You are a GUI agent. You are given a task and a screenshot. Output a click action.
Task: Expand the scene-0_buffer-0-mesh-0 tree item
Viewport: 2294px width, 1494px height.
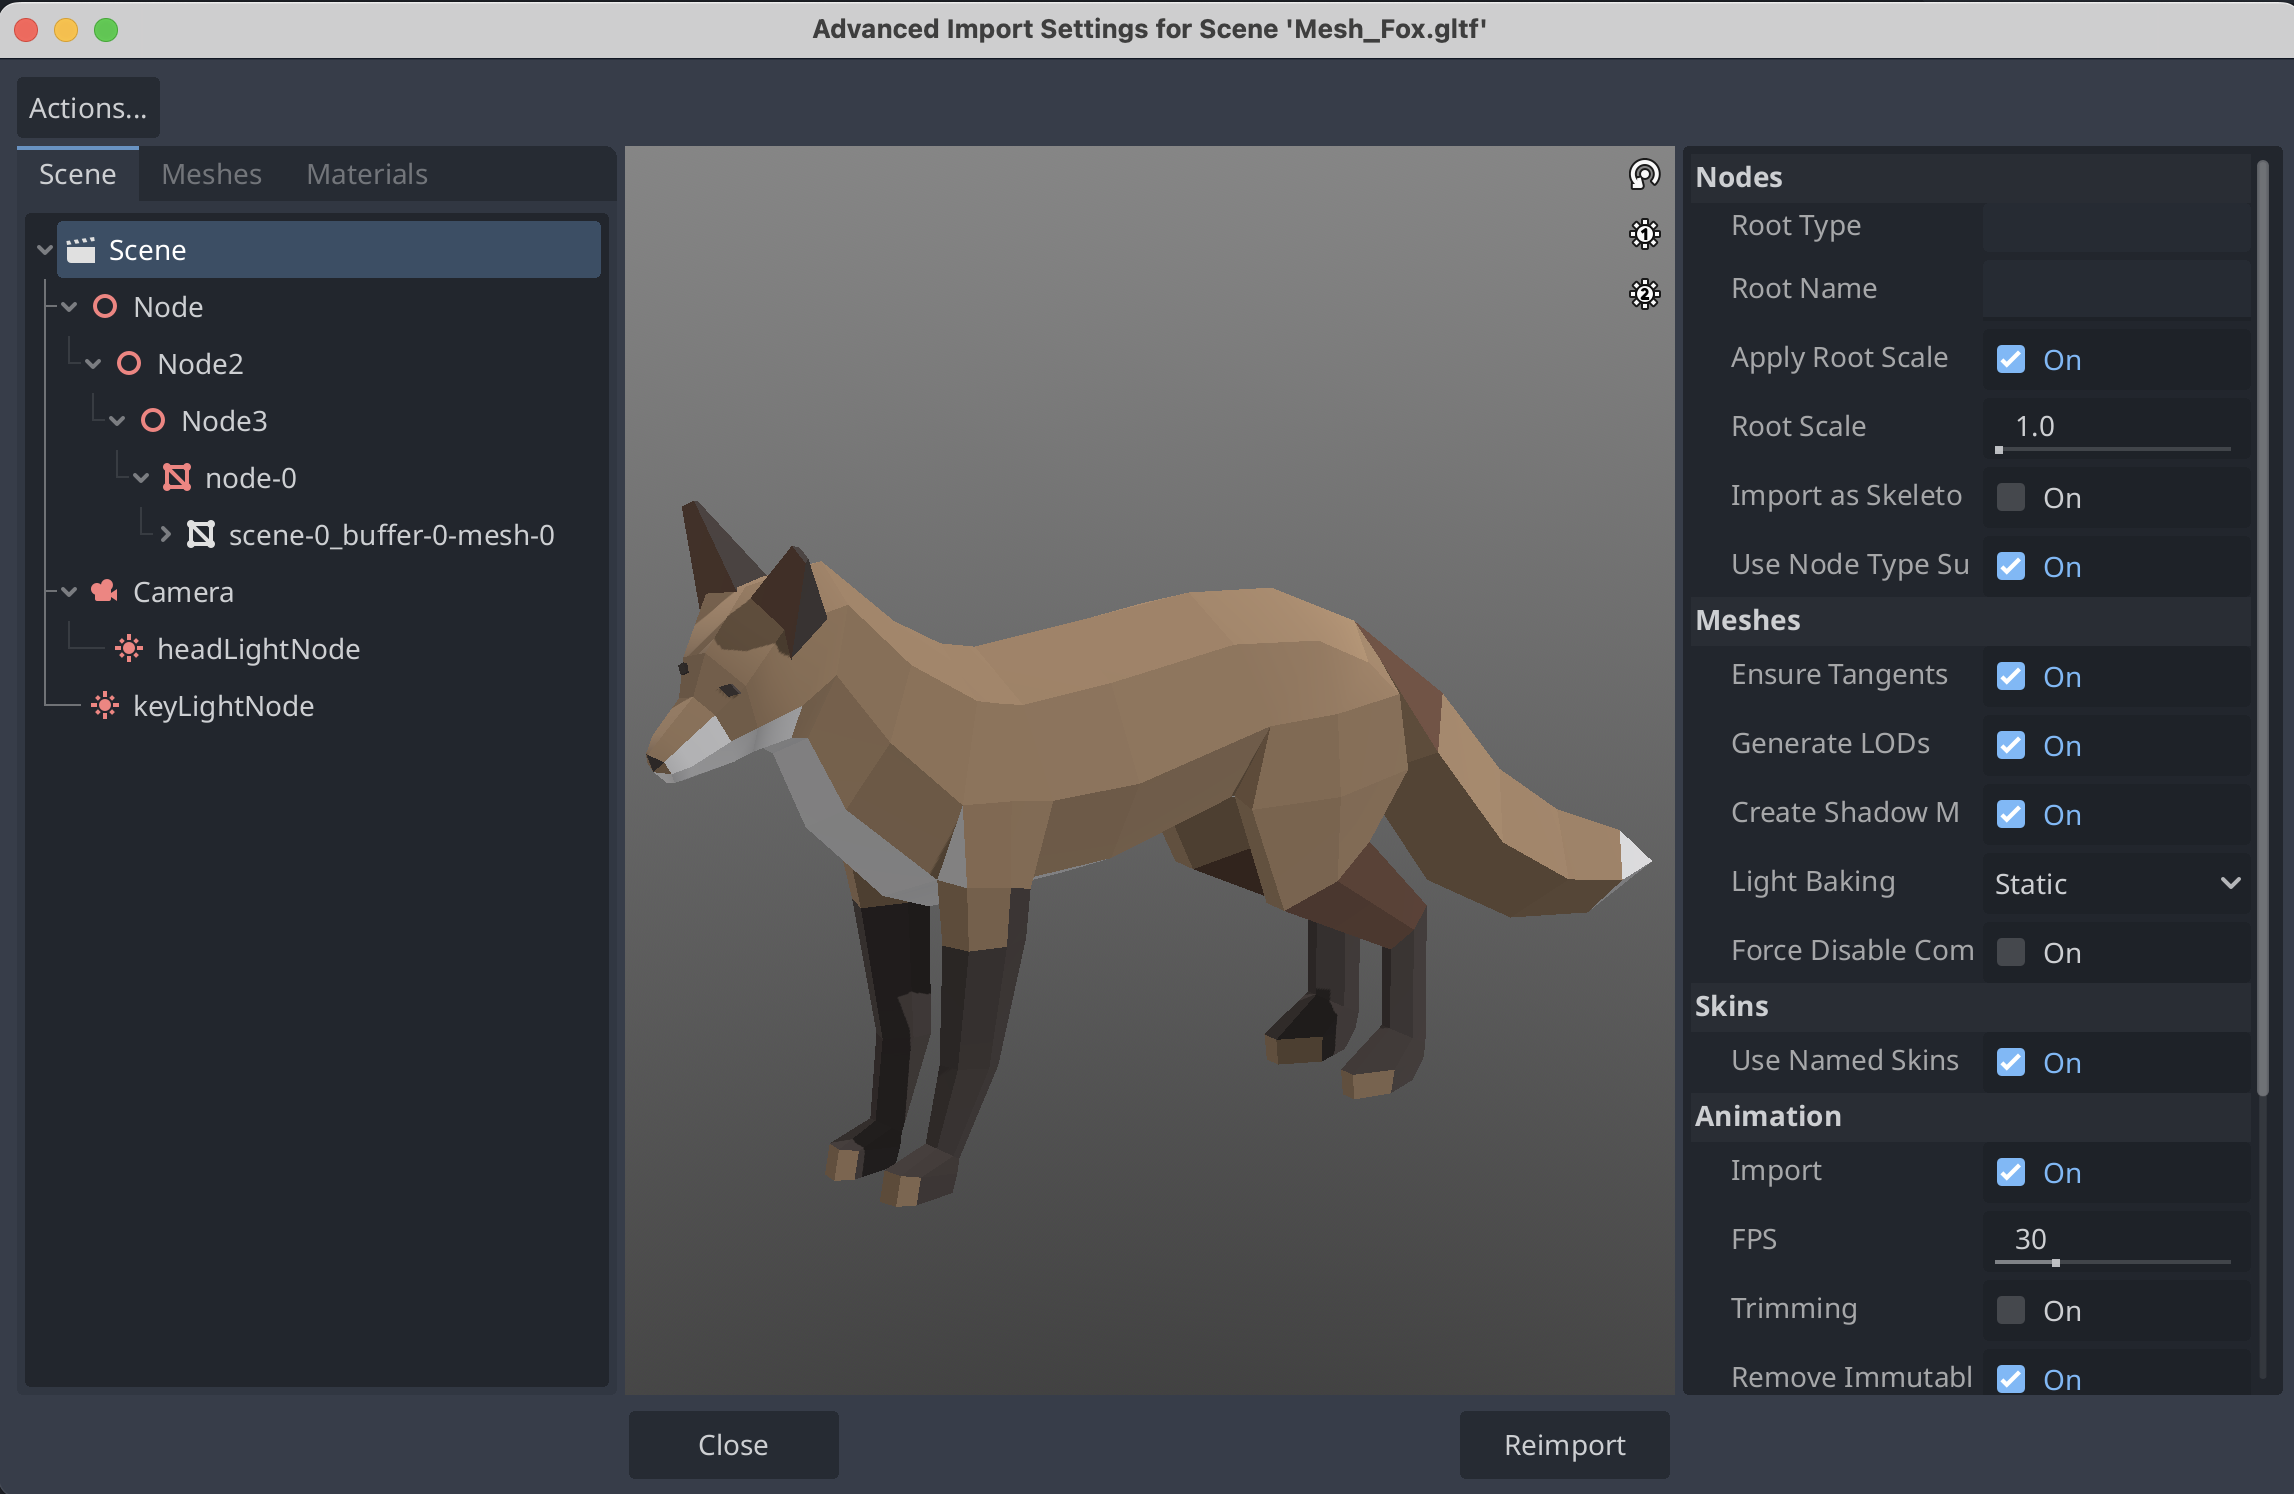tap(166, 535)
